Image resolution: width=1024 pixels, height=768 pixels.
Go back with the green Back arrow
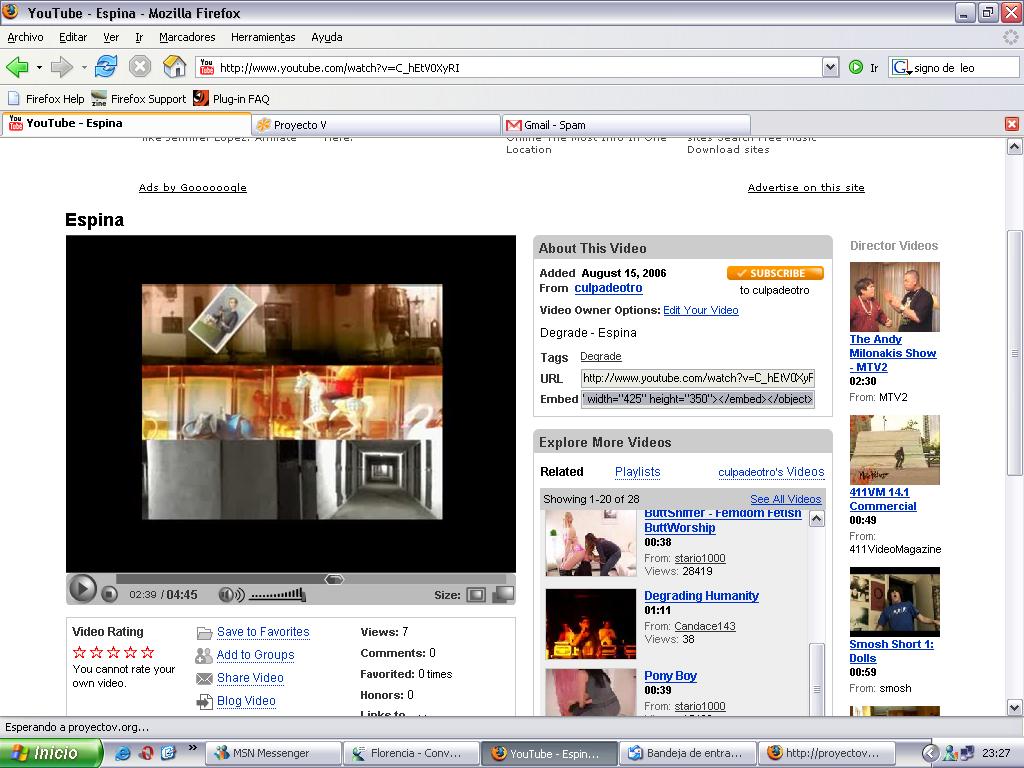17,67
